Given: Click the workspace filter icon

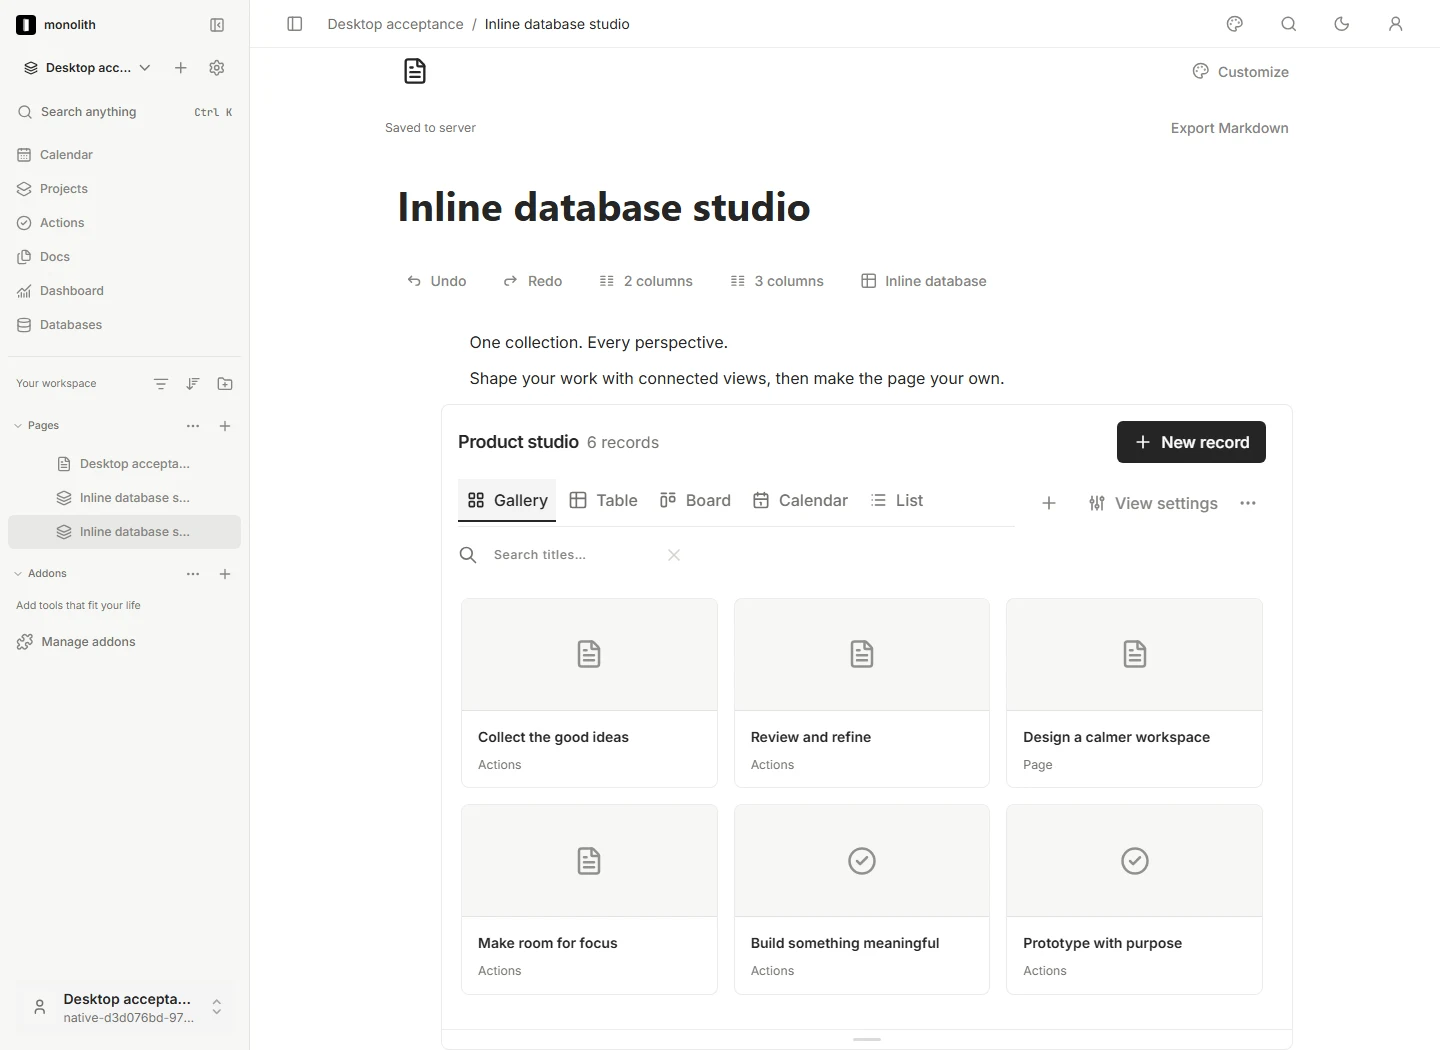Looking at the screenshot, I should pyautogui.click(x=161, y=384).
